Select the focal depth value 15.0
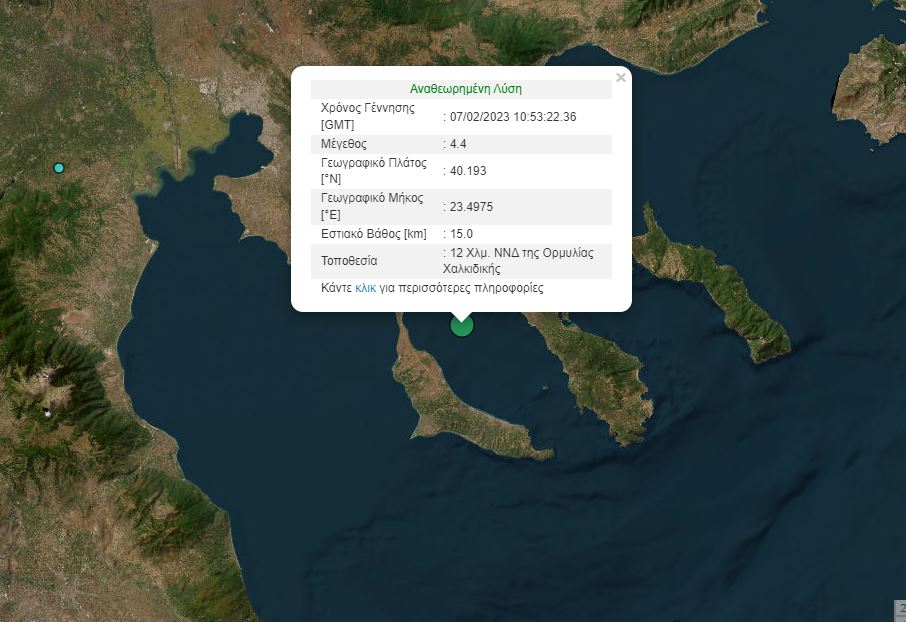 [x=461, y=234]
